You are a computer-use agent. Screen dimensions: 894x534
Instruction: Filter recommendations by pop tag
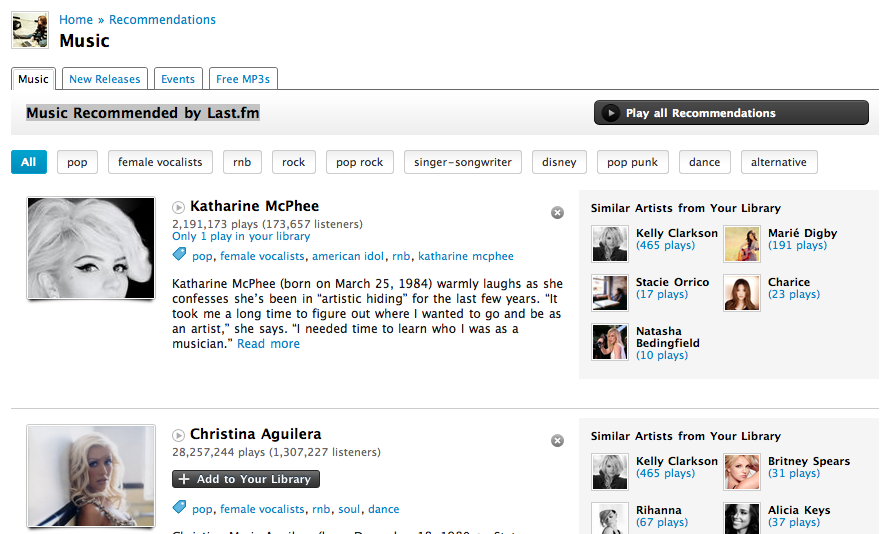point(77,162)
